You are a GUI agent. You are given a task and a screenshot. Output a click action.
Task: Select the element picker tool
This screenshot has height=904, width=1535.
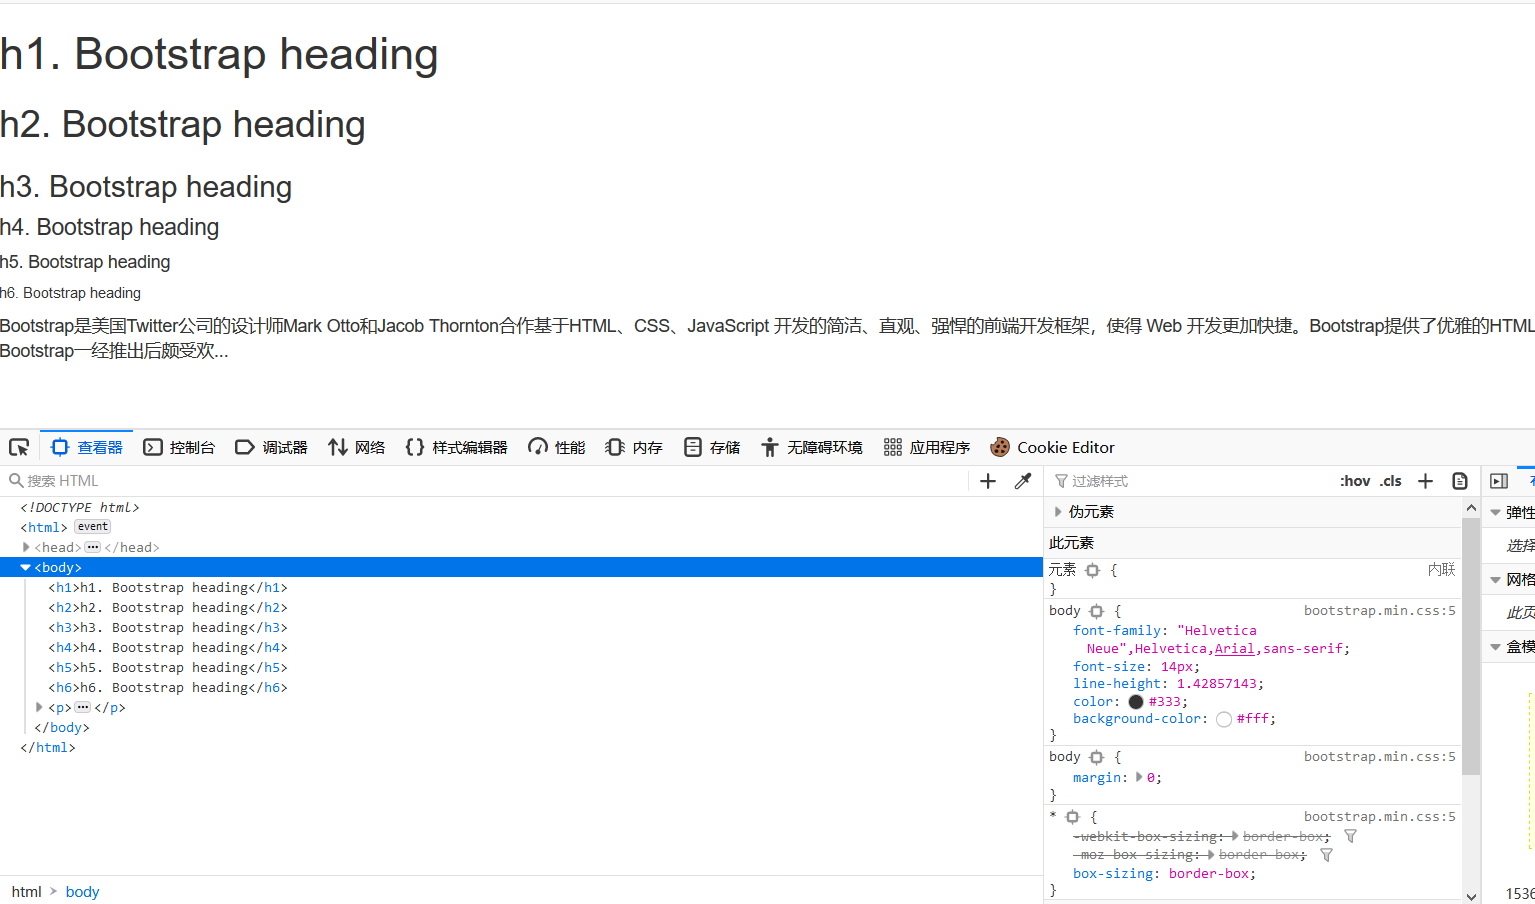point(18,447)
